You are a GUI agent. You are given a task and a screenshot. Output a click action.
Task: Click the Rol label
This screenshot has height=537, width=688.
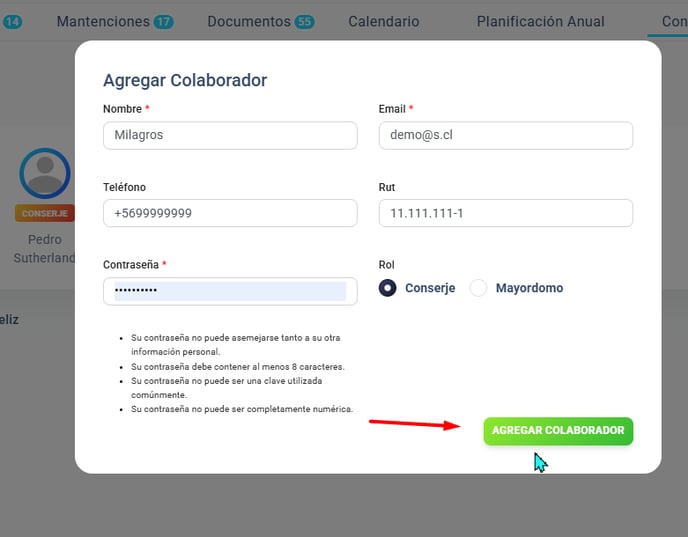tap(387, 265)
